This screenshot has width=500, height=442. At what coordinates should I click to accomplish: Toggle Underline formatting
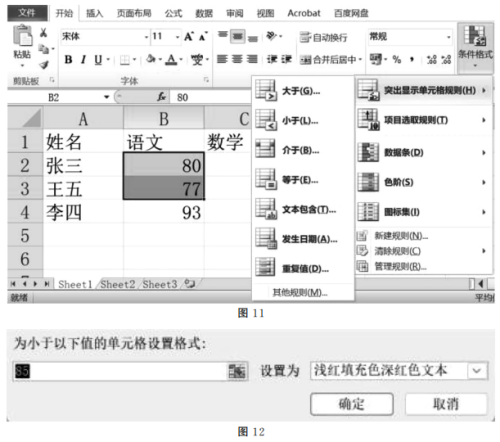[98, 60]
